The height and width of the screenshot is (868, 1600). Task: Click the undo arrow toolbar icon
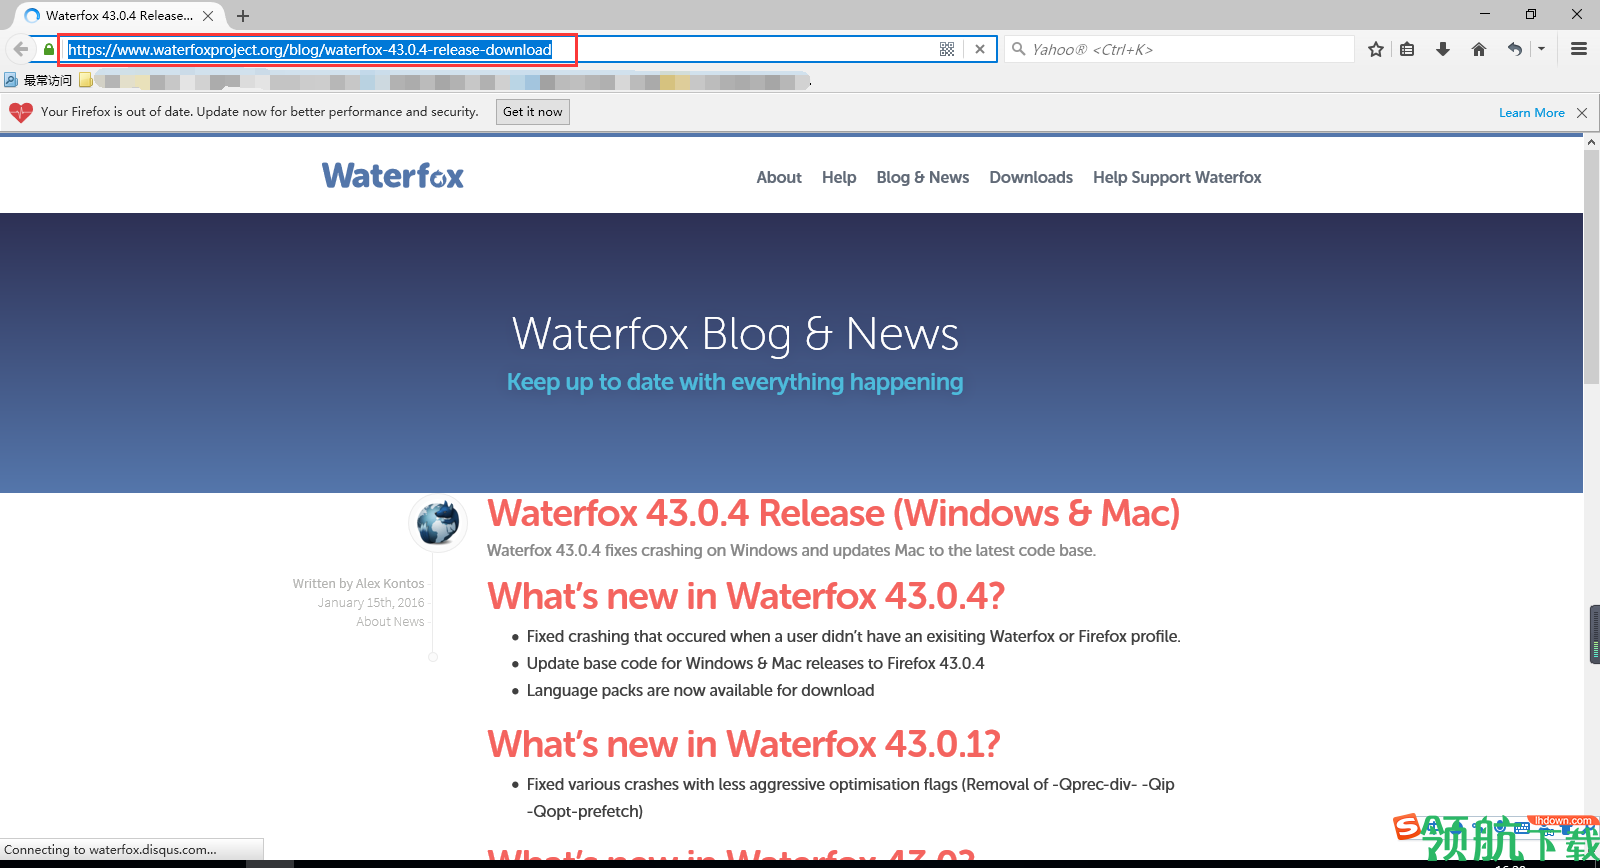(x=1515, y=49)
